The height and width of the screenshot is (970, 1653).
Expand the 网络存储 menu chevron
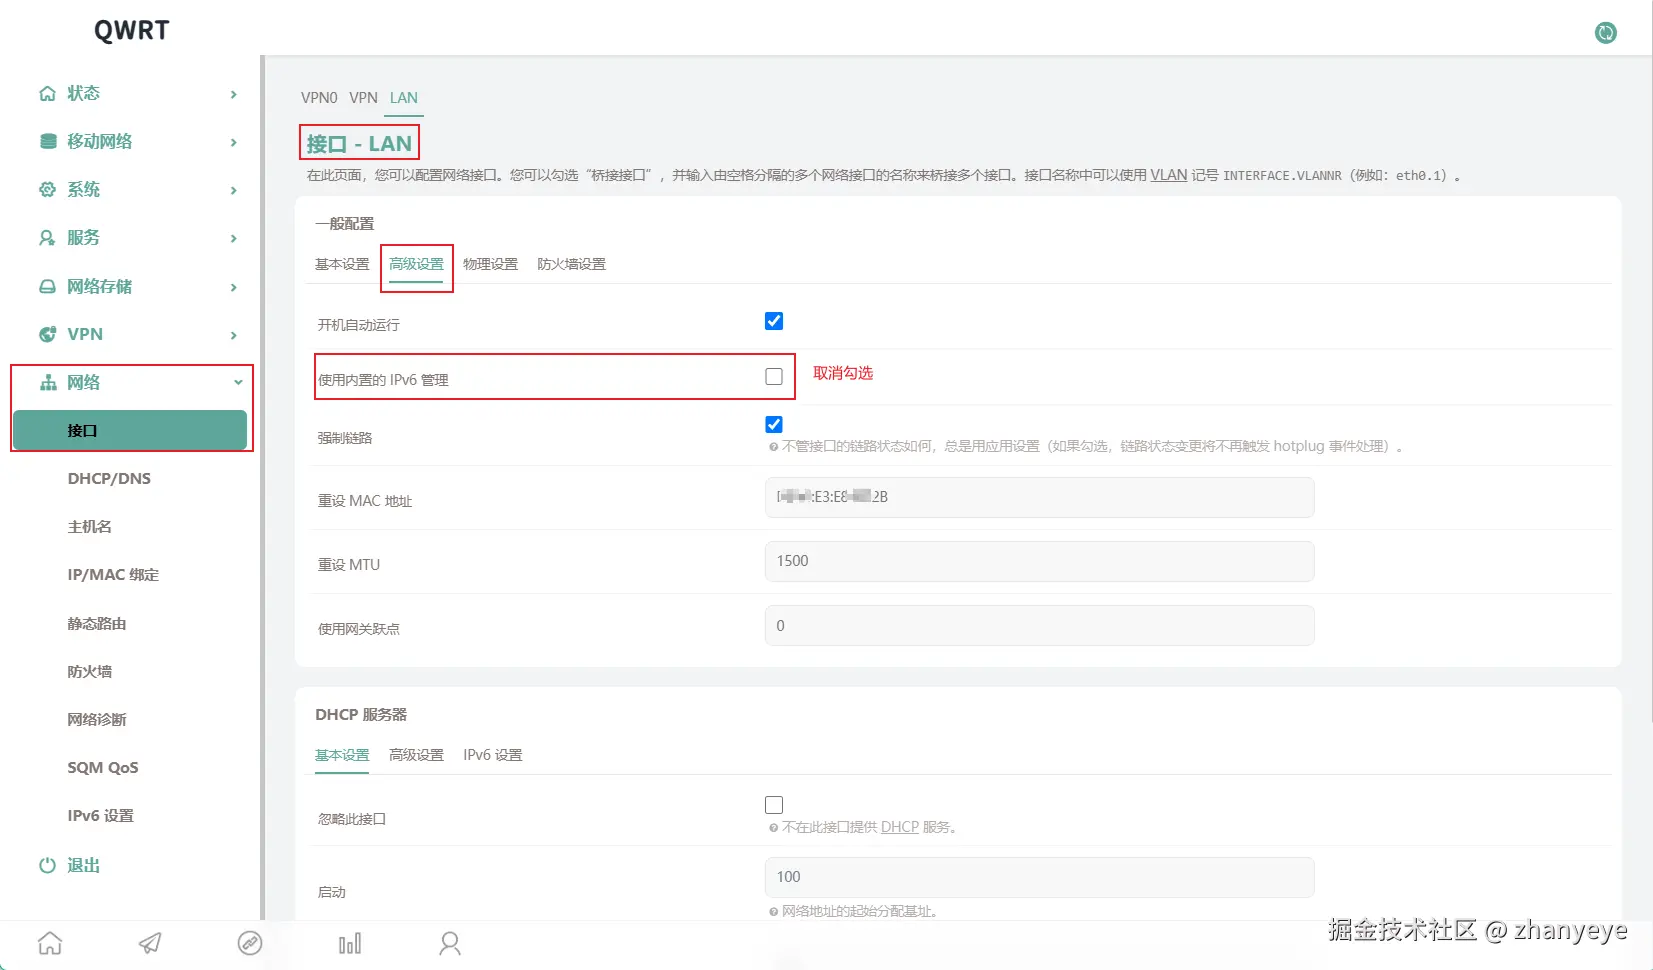[x=234, y=287]
